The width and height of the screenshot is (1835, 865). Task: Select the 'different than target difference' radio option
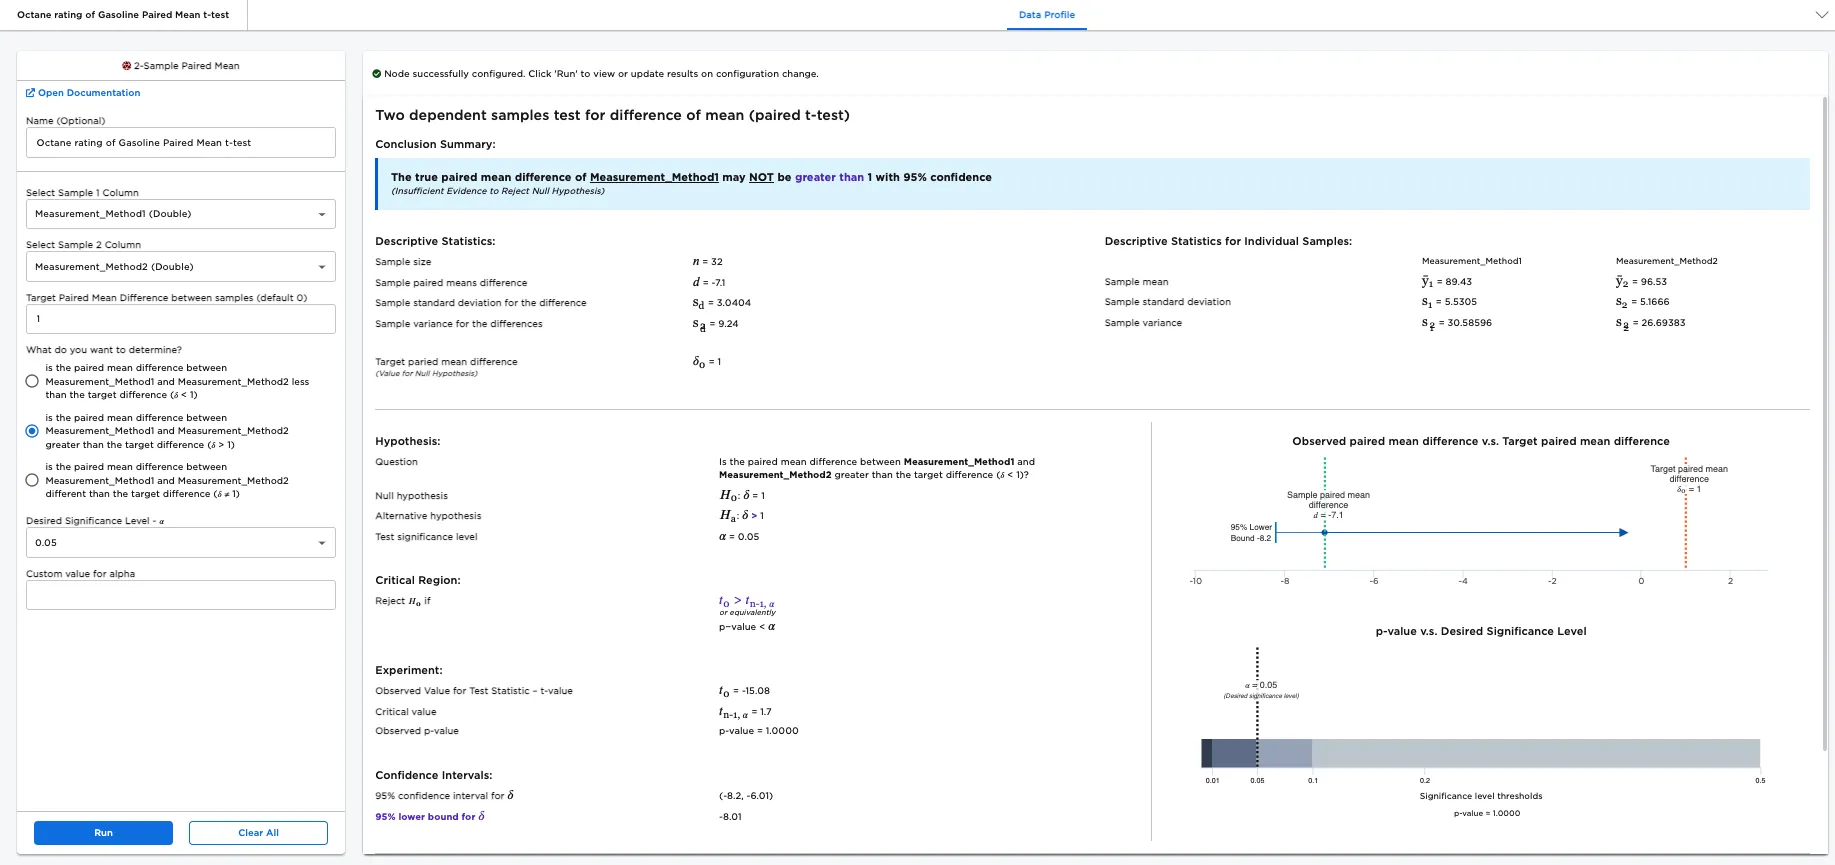tap(32, 480)
